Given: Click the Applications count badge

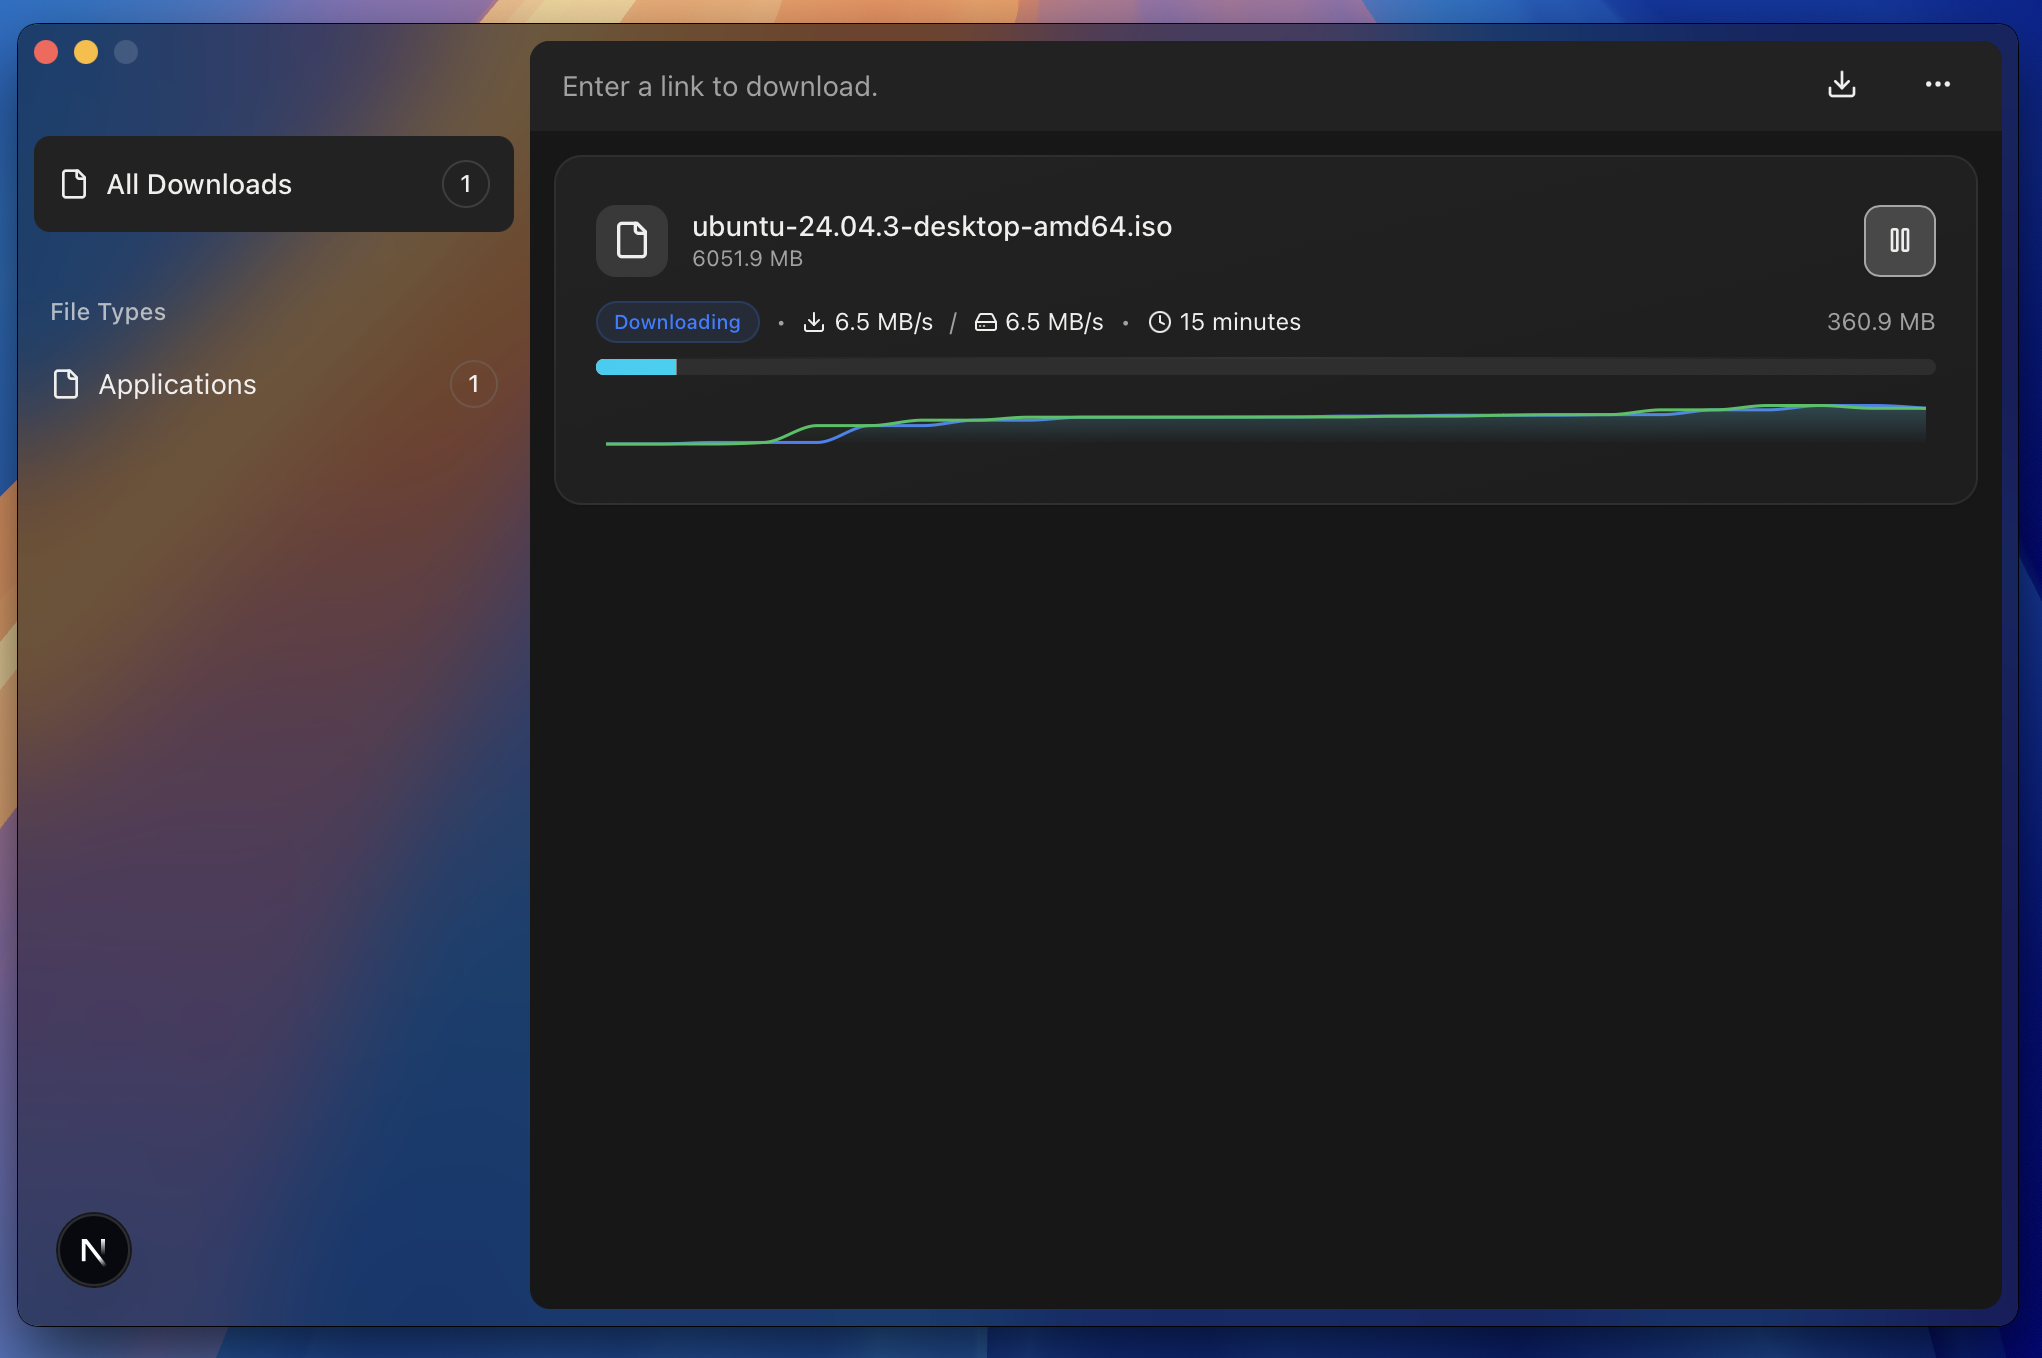Looking at the screenshot, I should [474, 384].
